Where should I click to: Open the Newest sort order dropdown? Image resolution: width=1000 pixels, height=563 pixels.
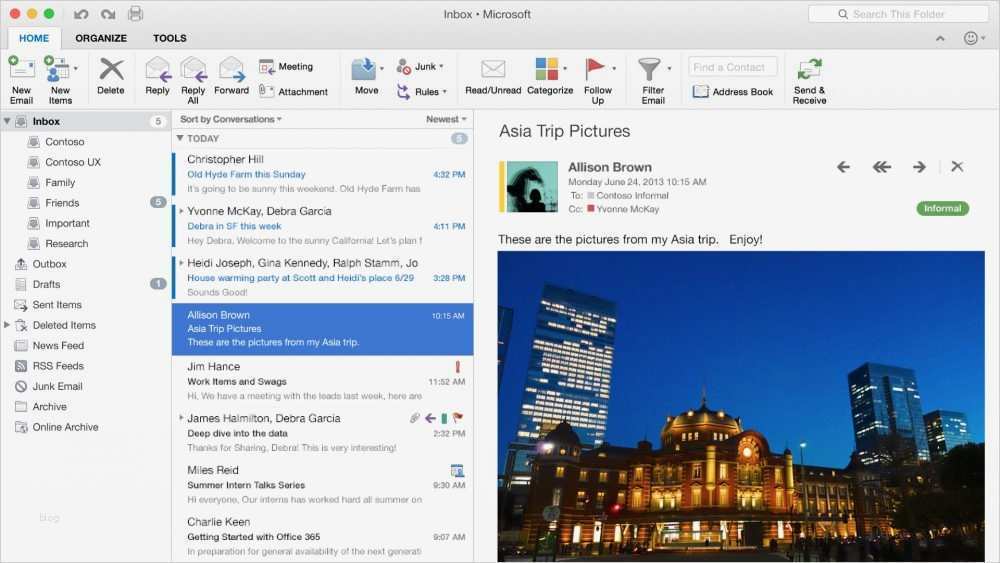(x=446, y=119)
